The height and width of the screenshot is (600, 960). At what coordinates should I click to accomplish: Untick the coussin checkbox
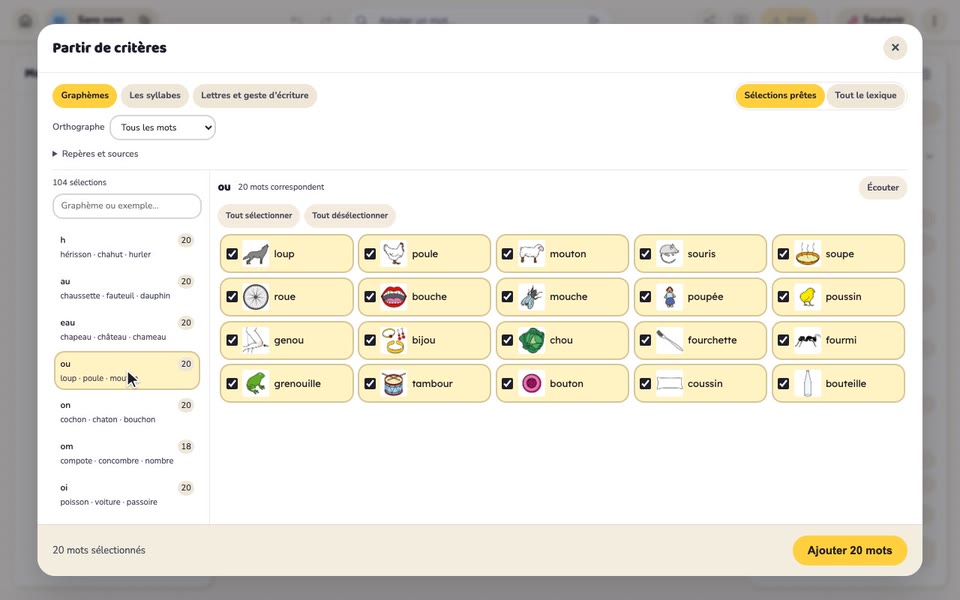tap(645, 384)
